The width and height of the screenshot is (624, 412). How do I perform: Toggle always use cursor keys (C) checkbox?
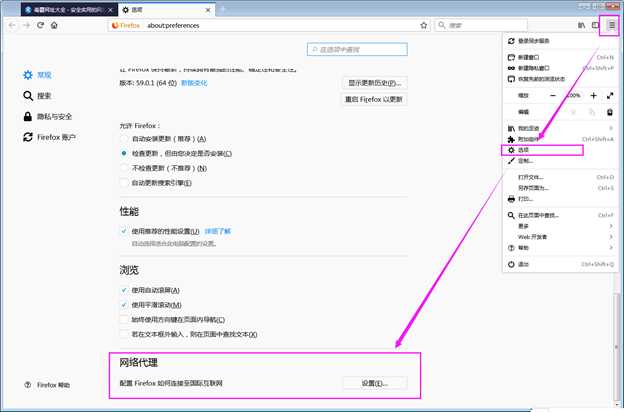(x=124, y=320)
